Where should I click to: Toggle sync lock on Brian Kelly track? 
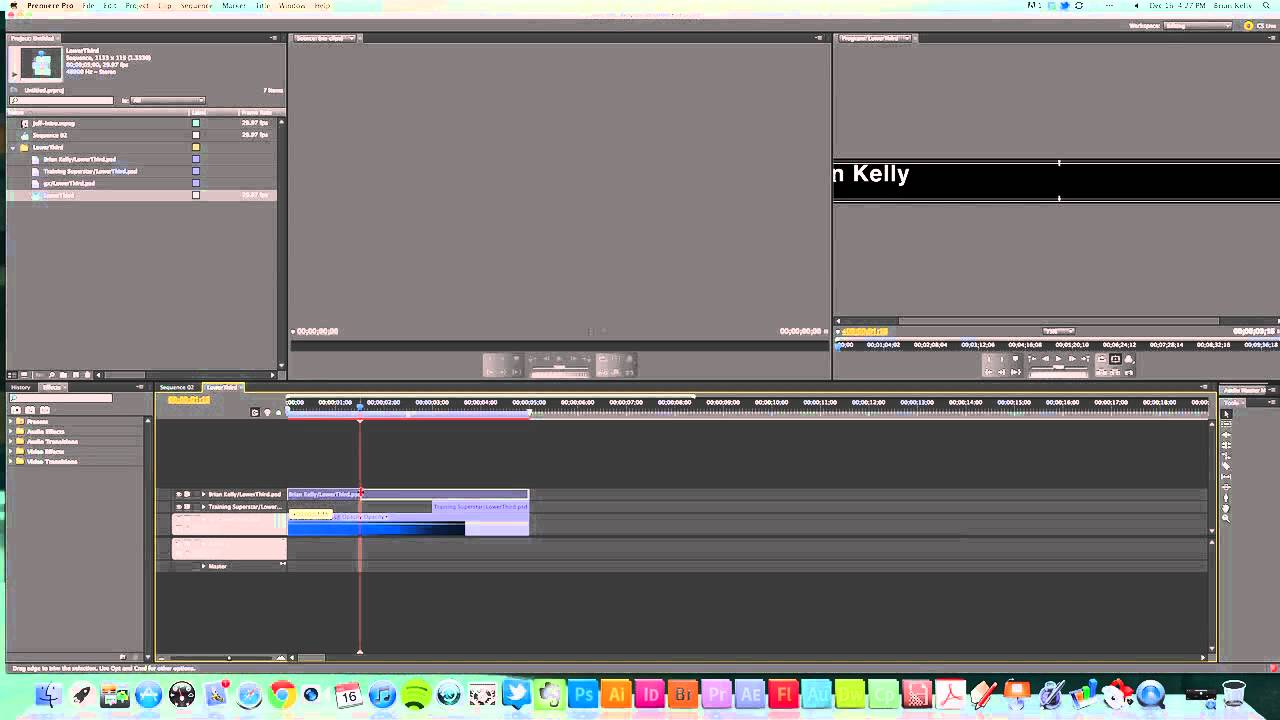[187, 494]
